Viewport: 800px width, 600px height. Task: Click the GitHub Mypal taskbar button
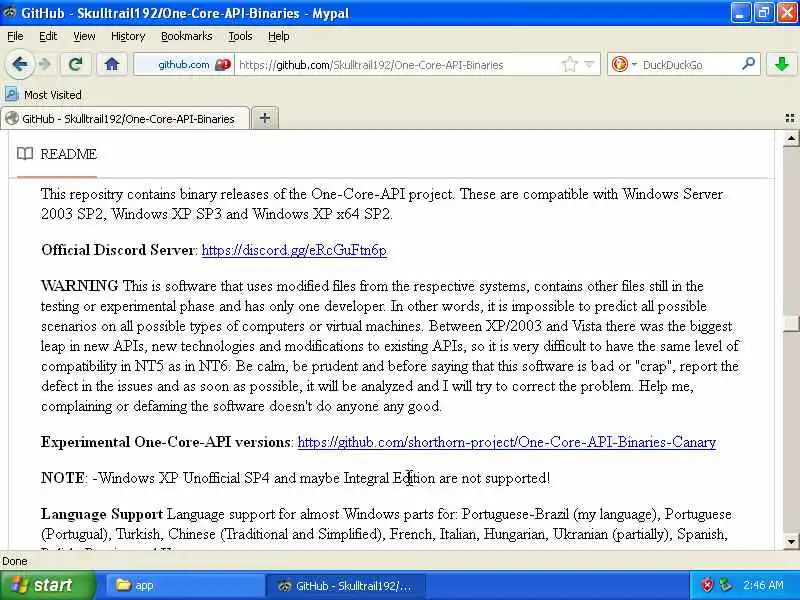point(345,585)
